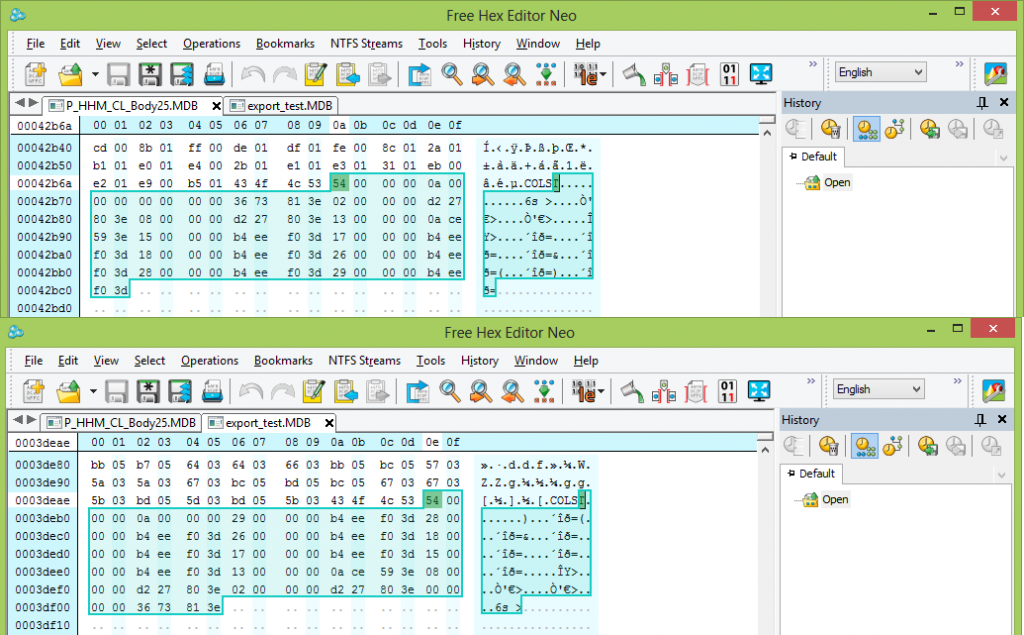Click Save History icon in bottom History panel
The height and width of the screenshot is (635, 1024).
930,445
